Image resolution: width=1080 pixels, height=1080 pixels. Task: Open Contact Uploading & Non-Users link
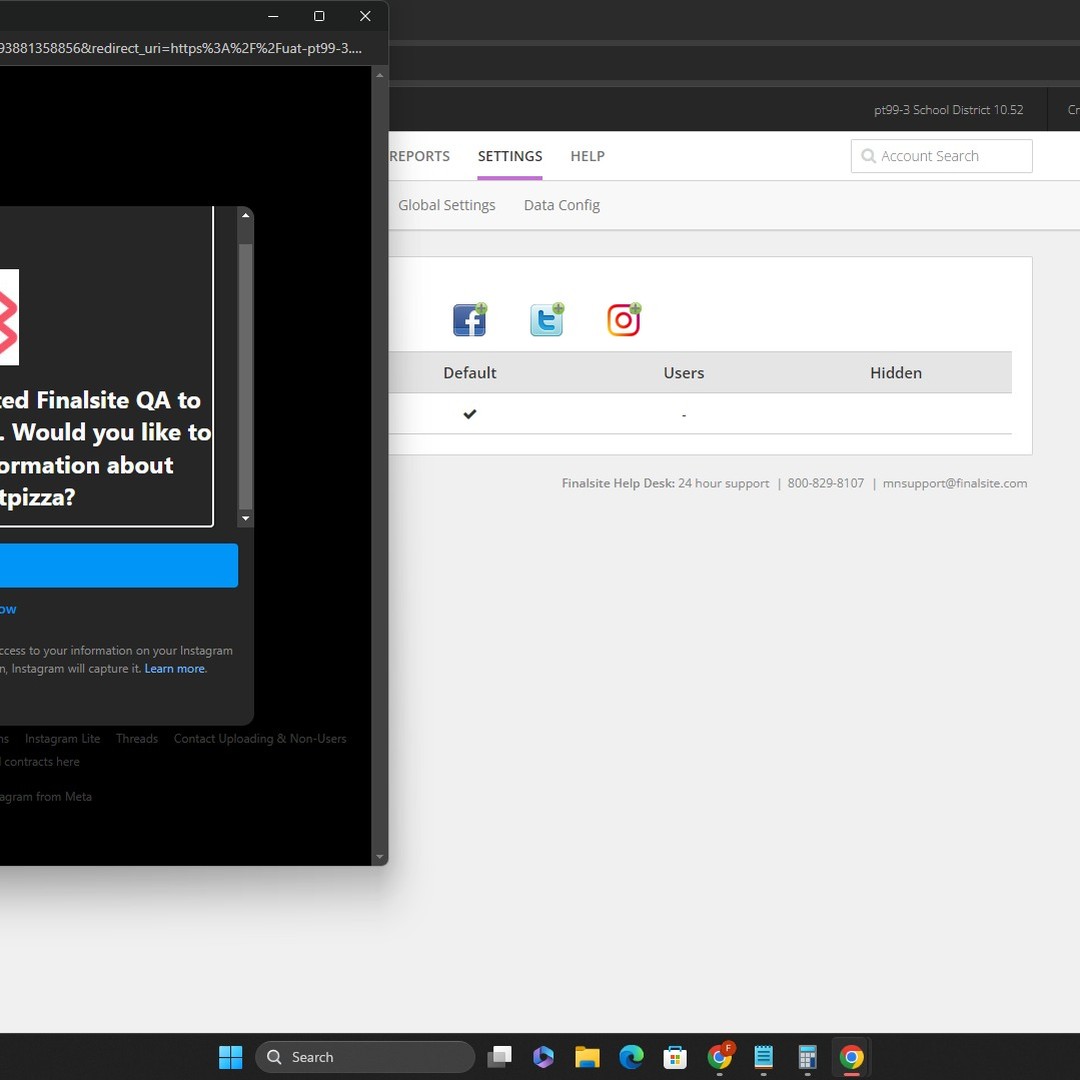(260, 738)
